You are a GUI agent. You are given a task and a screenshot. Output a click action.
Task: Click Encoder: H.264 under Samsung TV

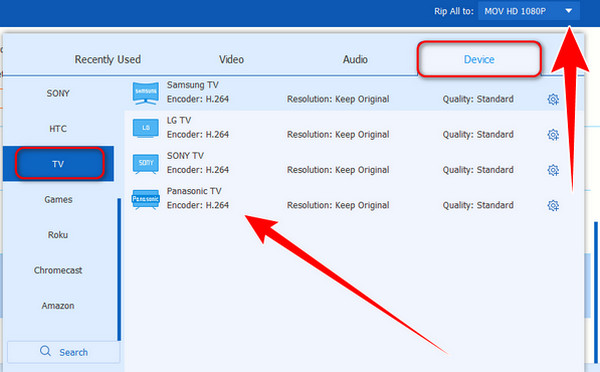click(x=197, y=99)
